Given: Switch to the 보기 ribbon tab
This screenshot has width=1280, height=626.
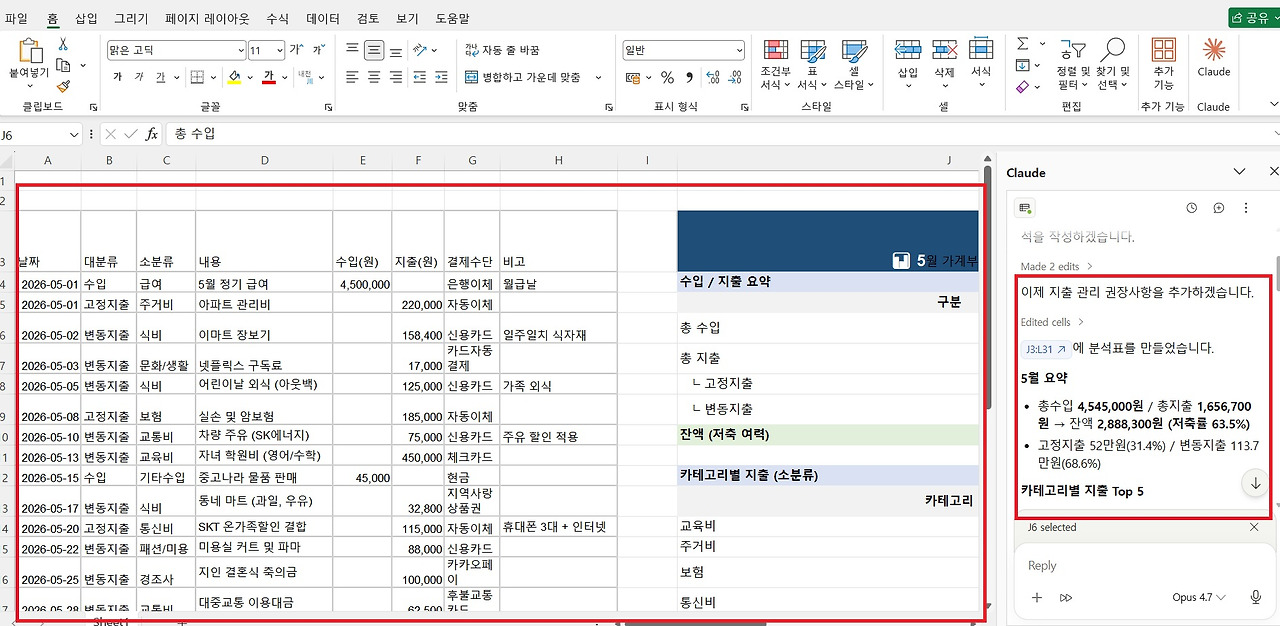Looking at the screenshot, I should pos(407,18).
